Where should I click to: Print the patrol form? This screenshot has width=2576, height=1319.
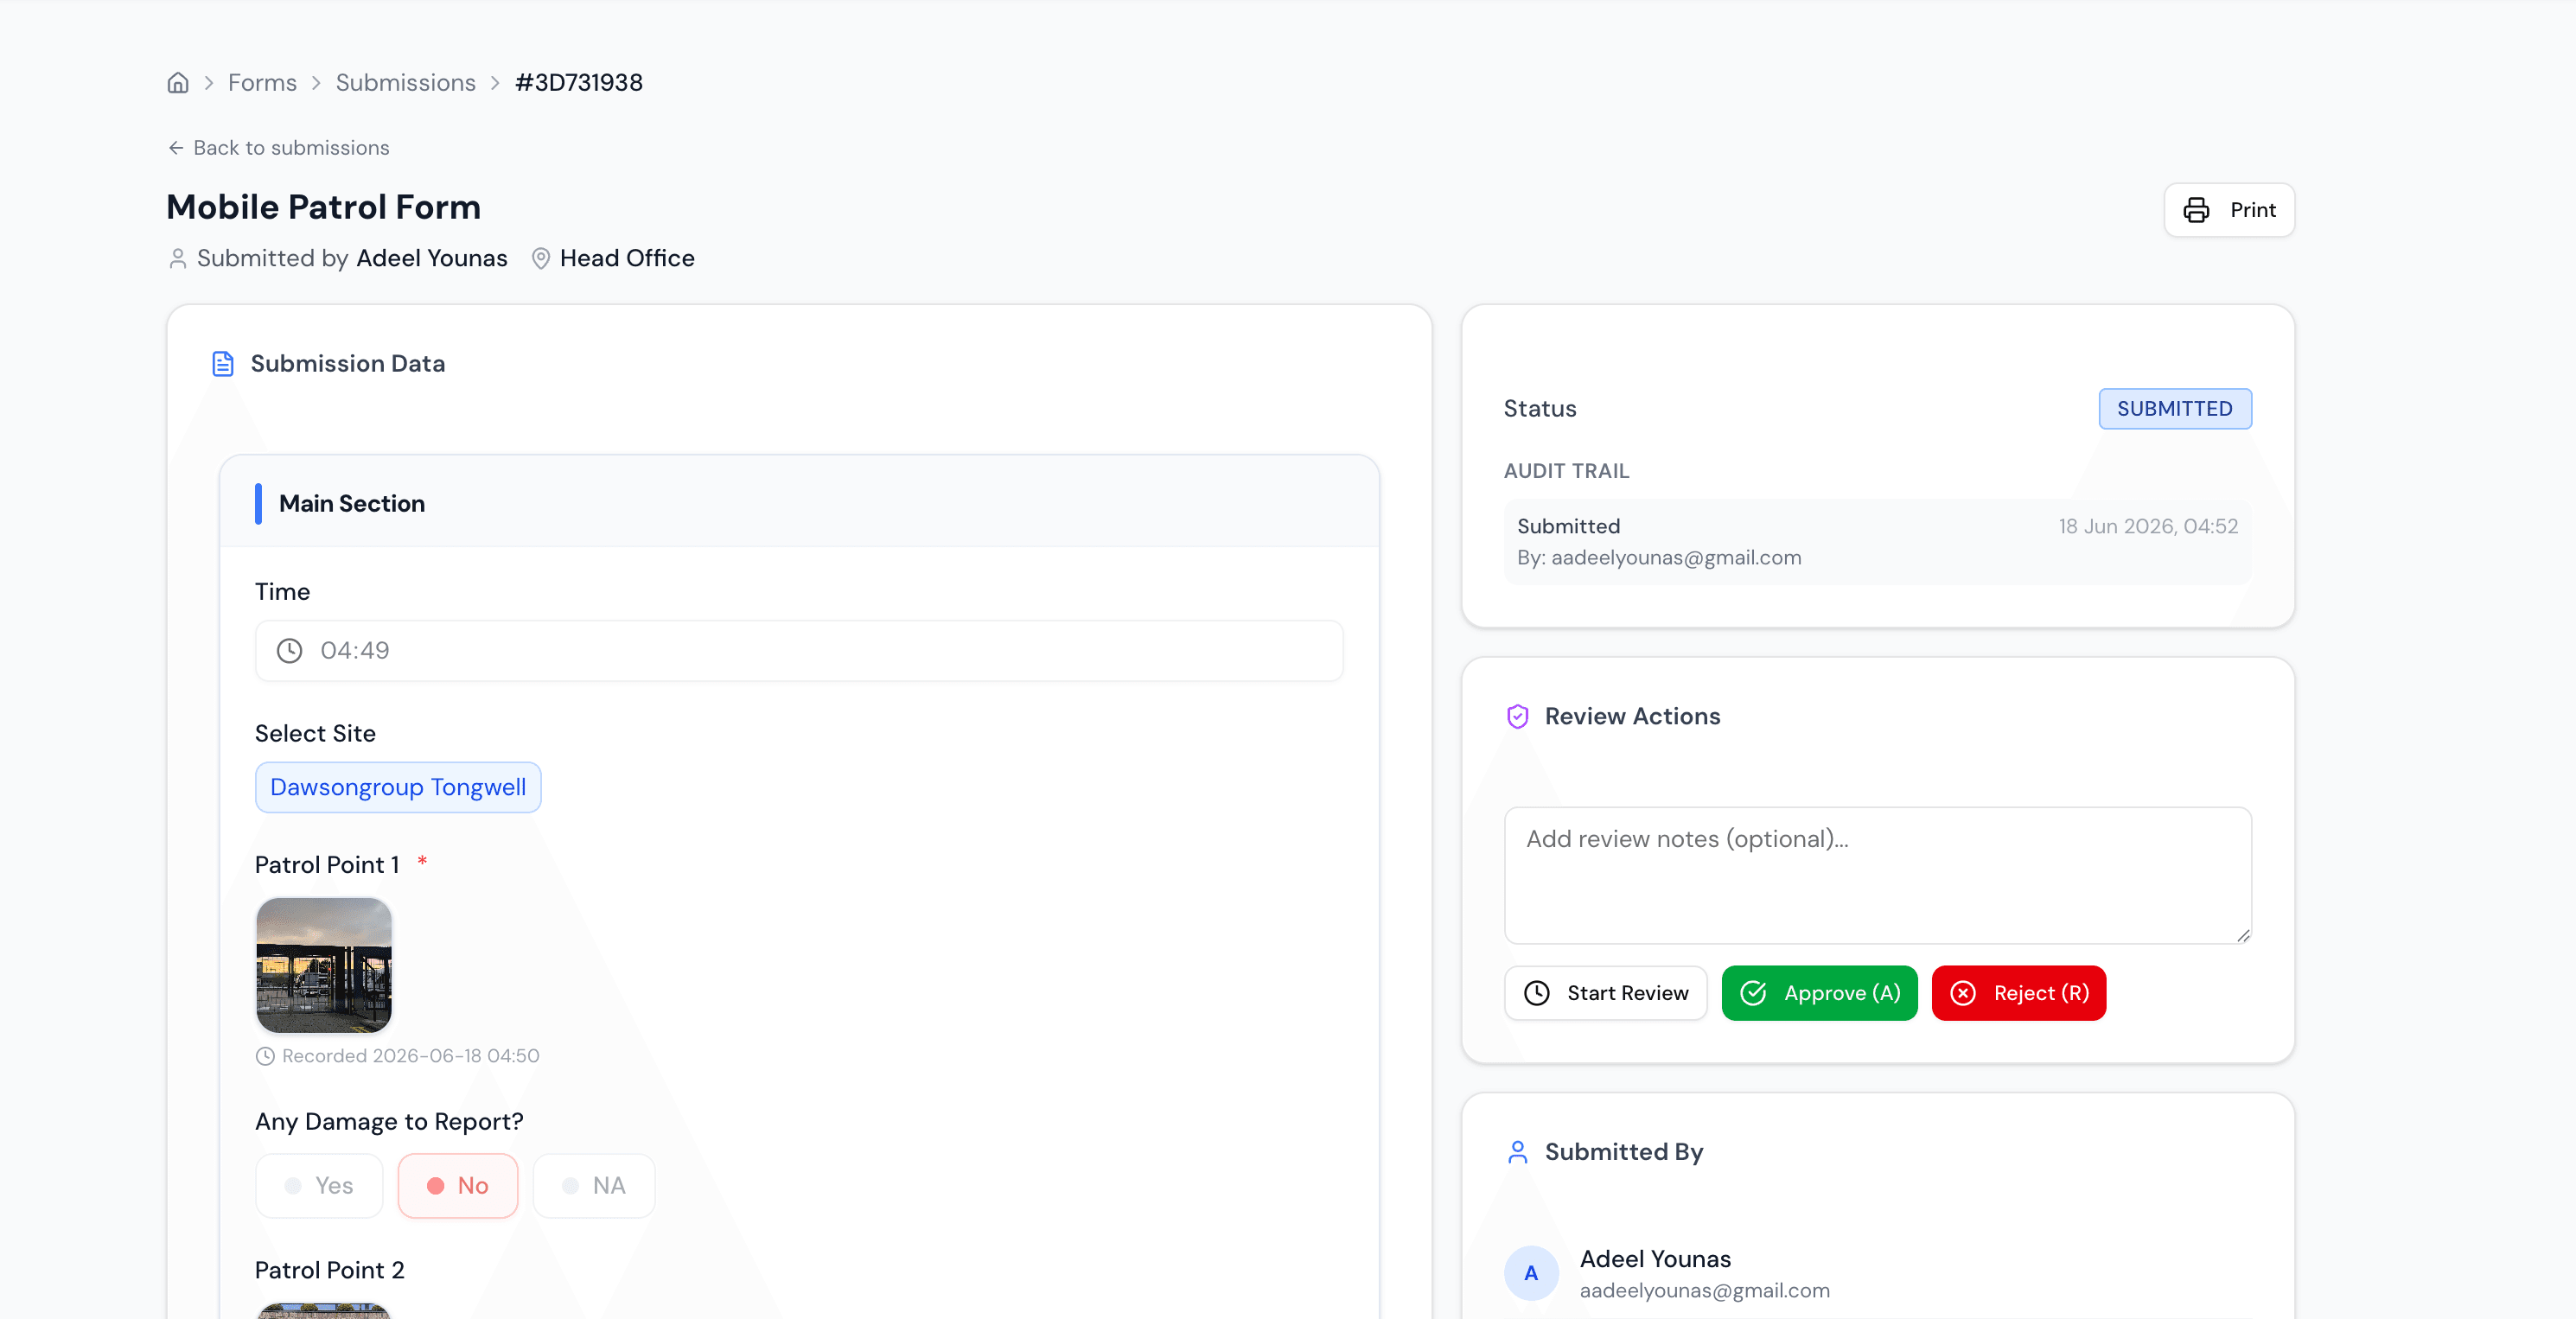tap(2229, 210)
